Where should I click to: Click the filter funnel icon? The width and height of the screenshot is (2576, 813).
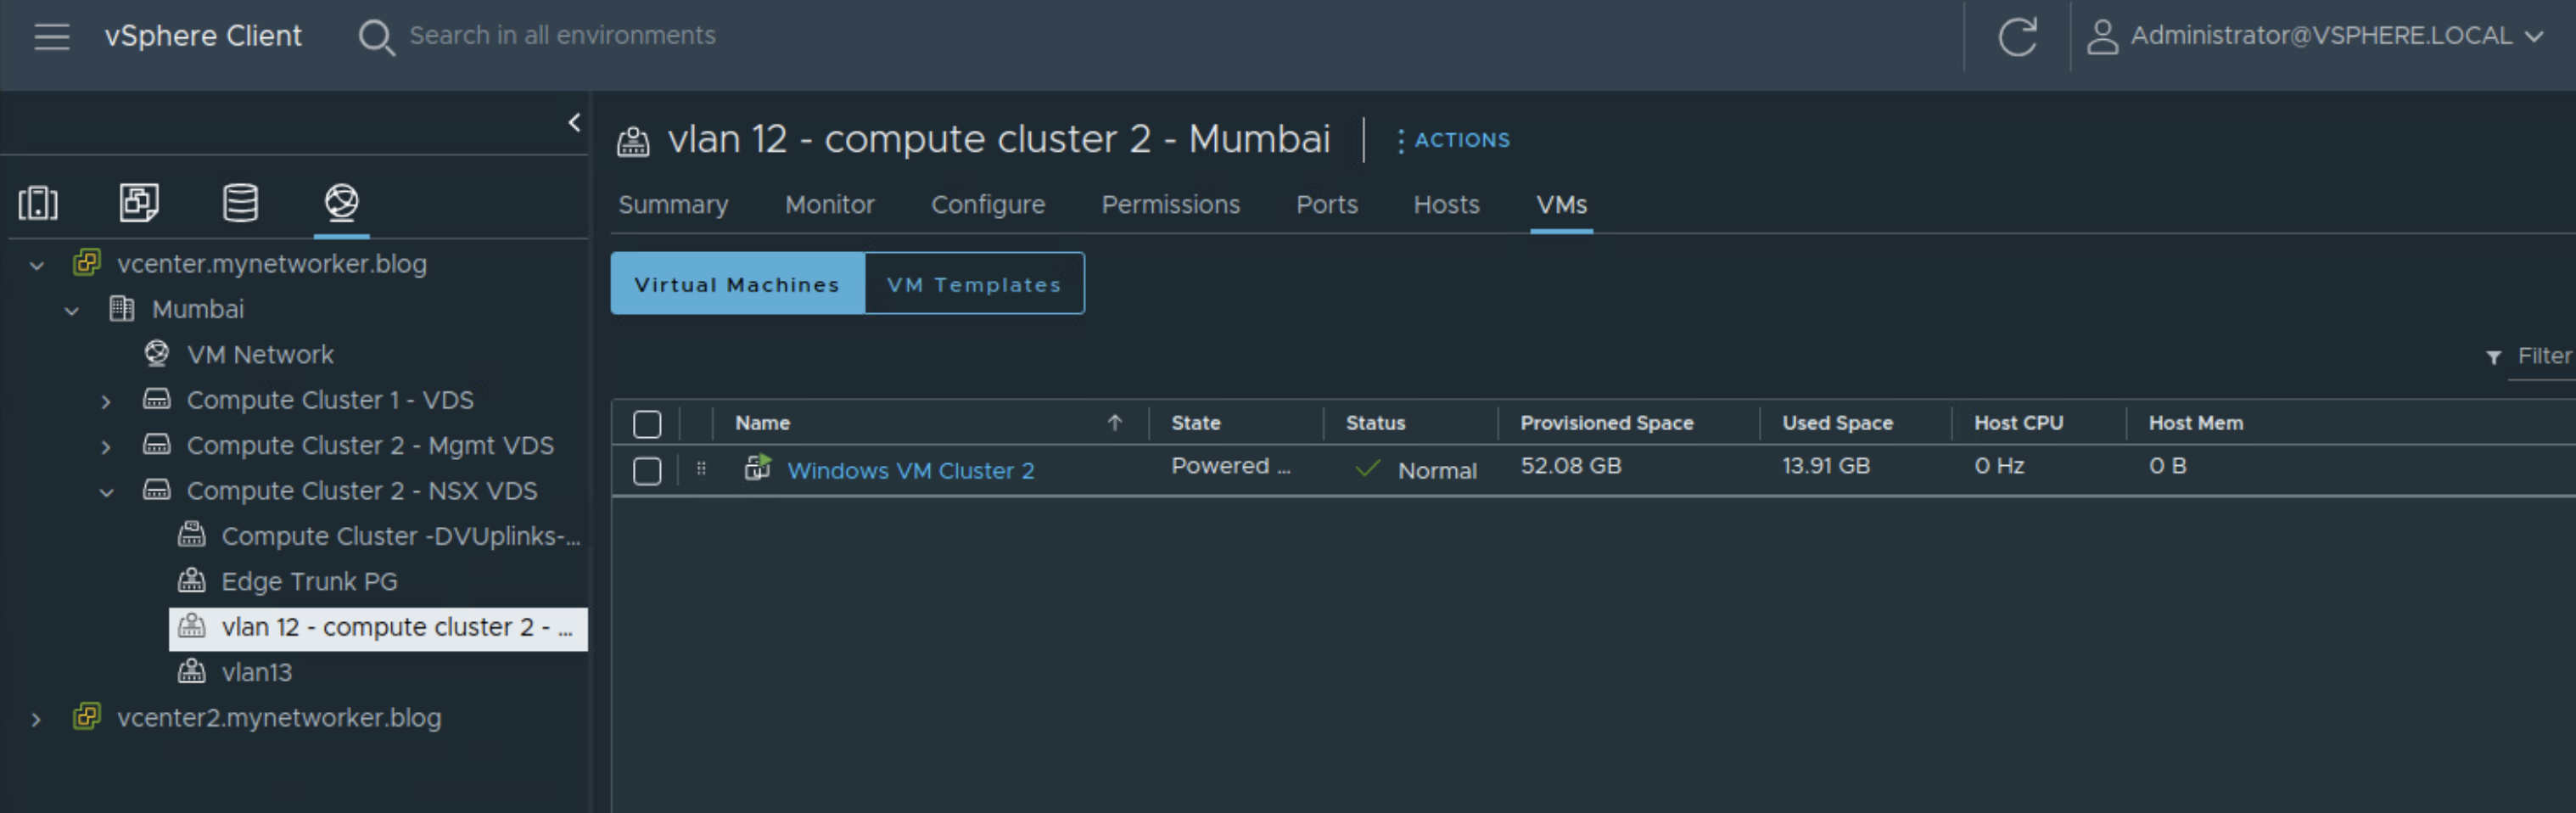pos(2494,357)
